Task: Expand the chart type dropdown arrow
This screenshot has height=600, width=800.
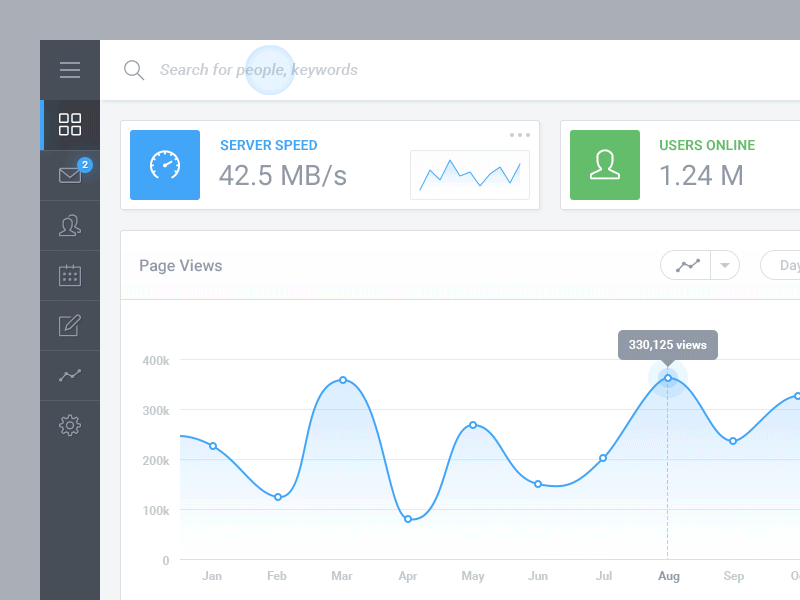Action: point(723,265)
